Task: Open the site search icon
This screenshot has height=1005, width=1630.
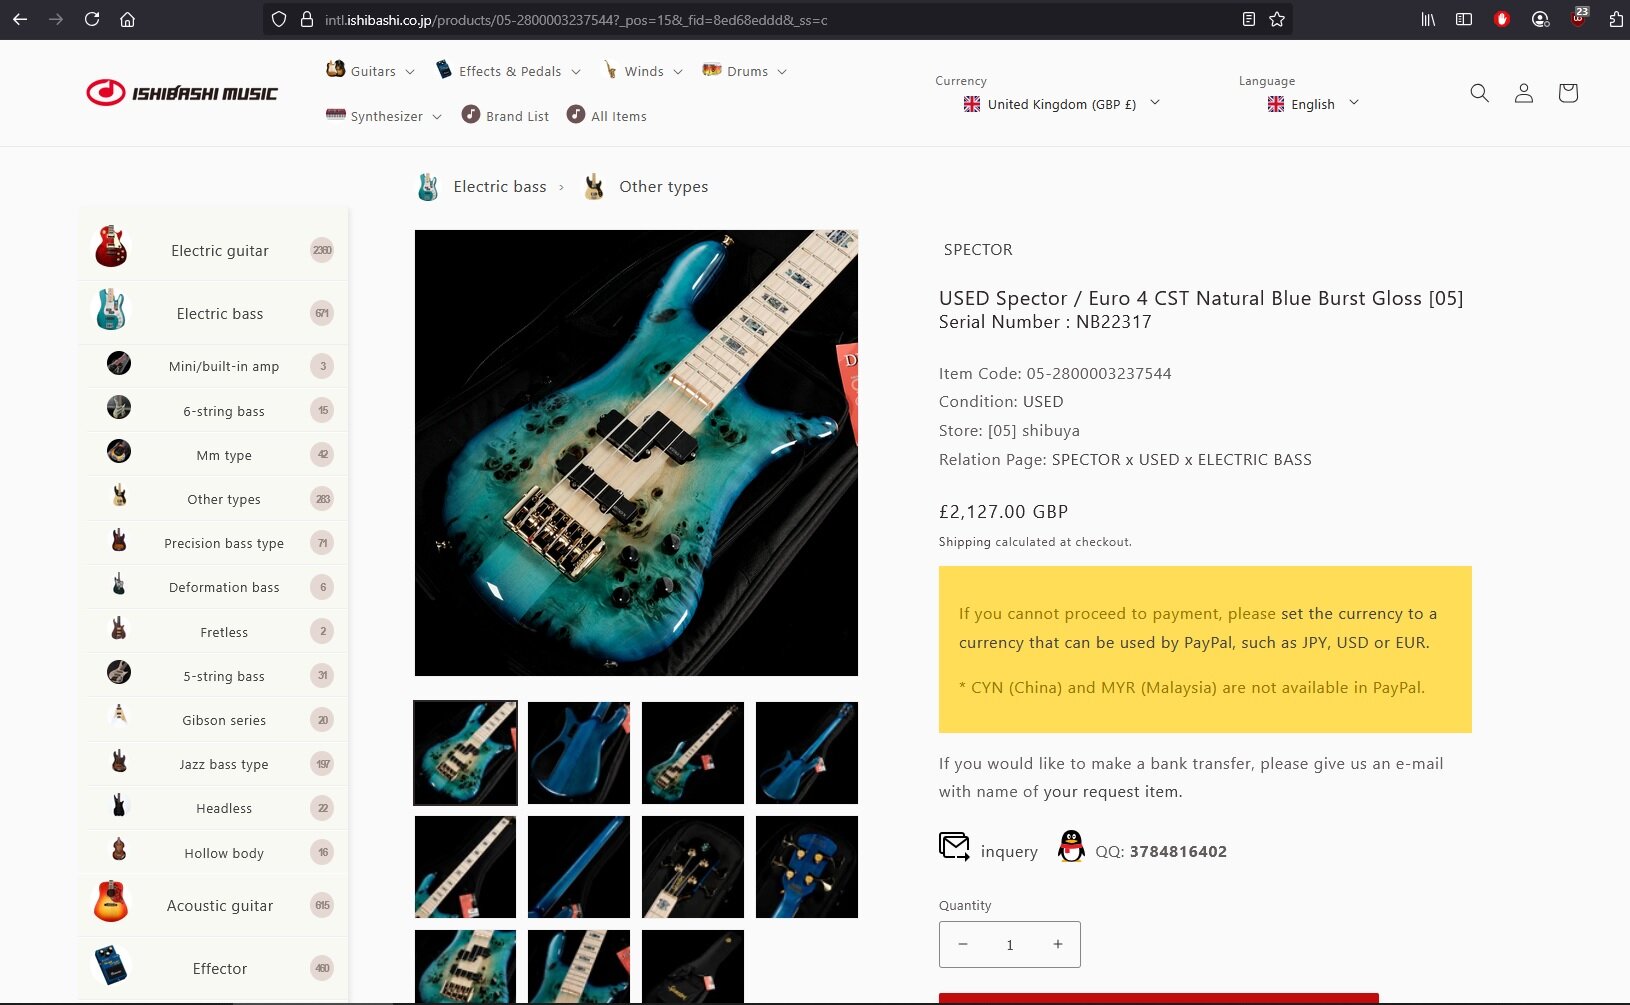Action: click(x=1479, y=93)
